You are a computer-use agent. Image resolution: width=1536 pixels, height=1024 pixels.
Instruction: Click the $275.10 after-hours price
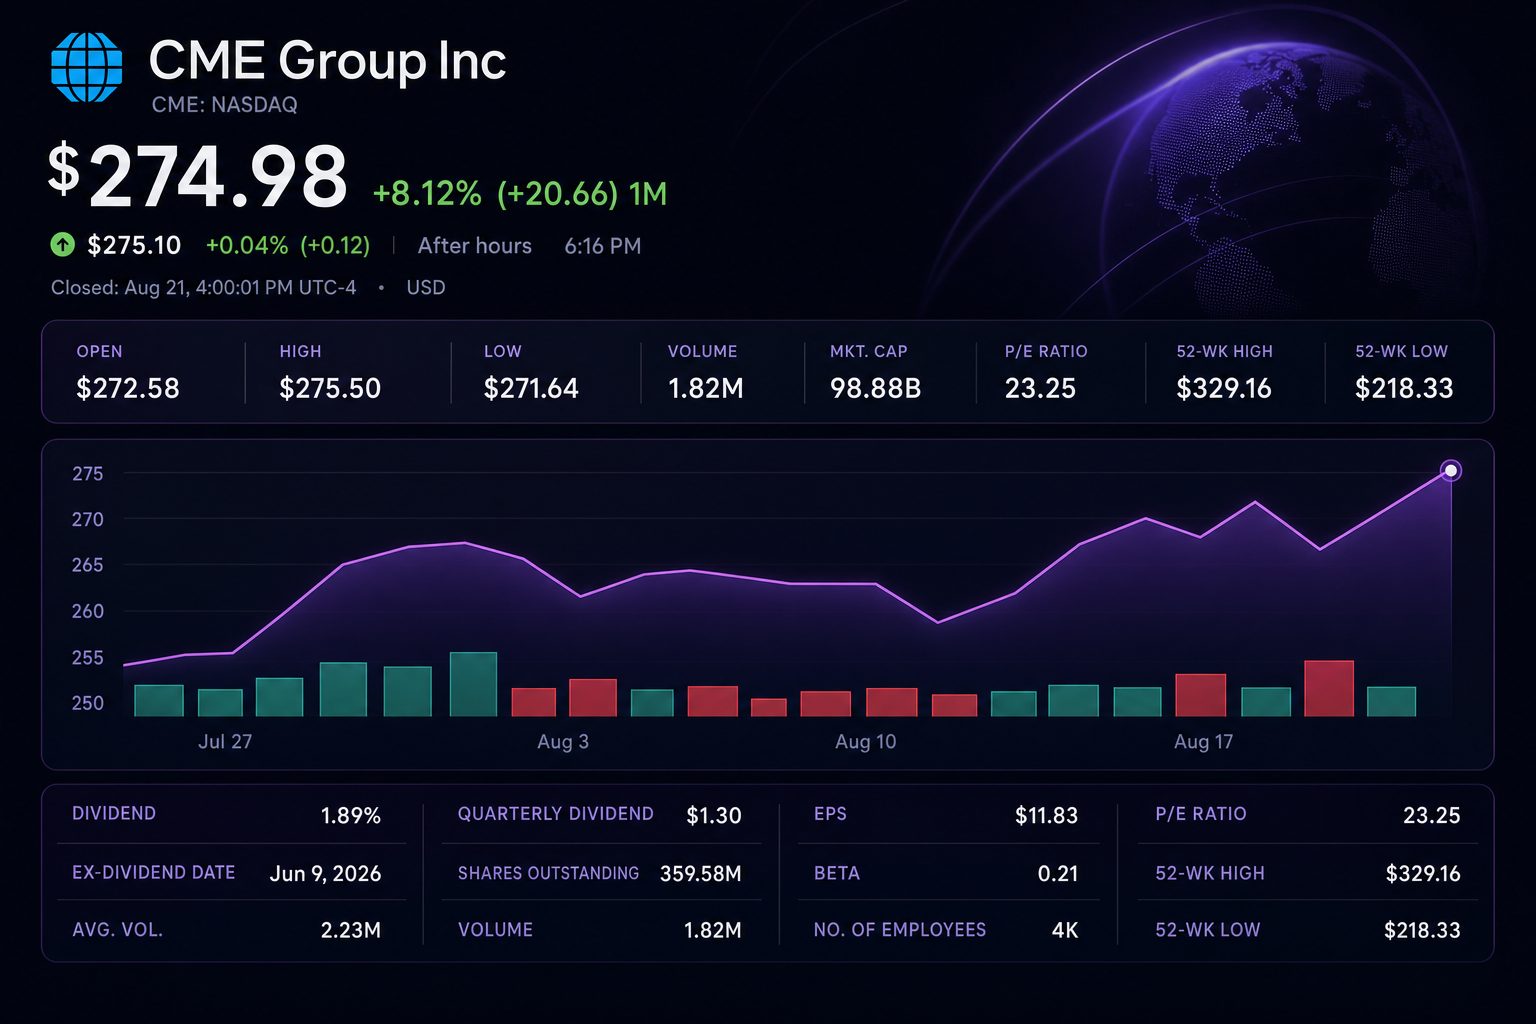pyautogui.click(x=134, y=245)
